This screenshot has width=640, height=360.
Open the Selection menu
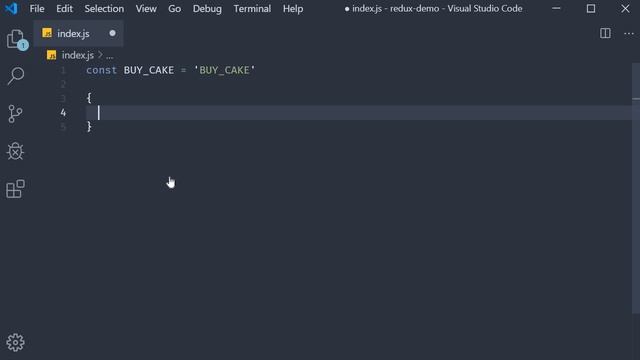(104, 9)
